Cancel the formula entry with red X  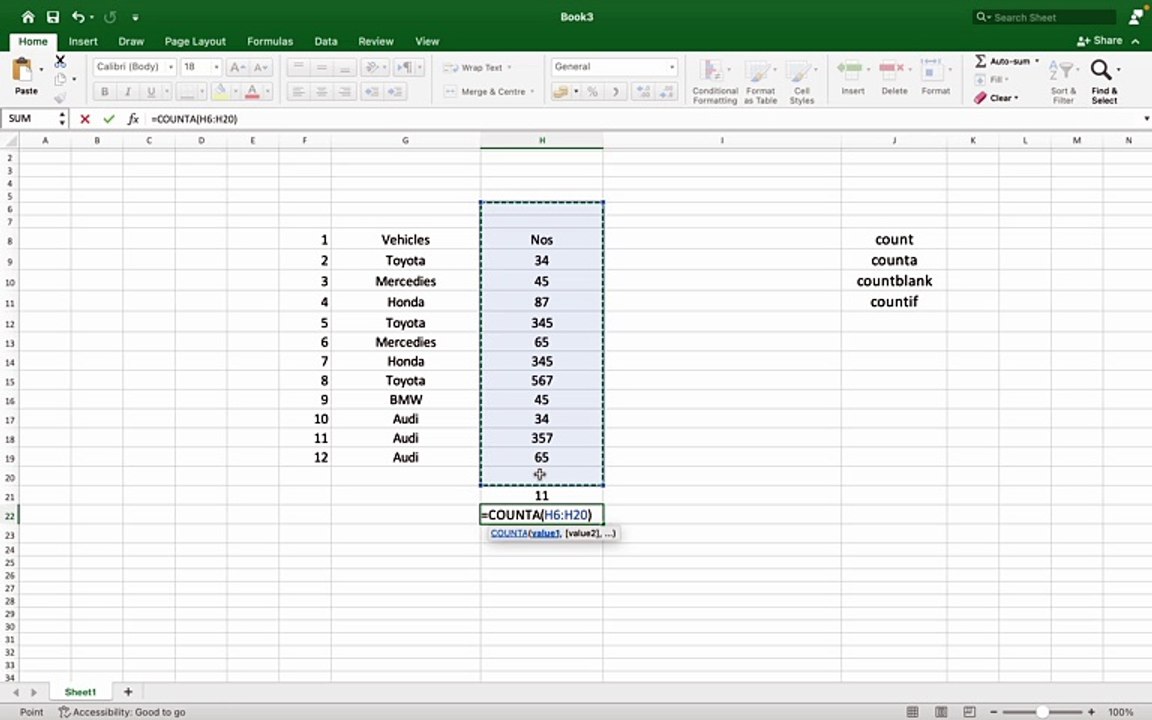(84, 118)
